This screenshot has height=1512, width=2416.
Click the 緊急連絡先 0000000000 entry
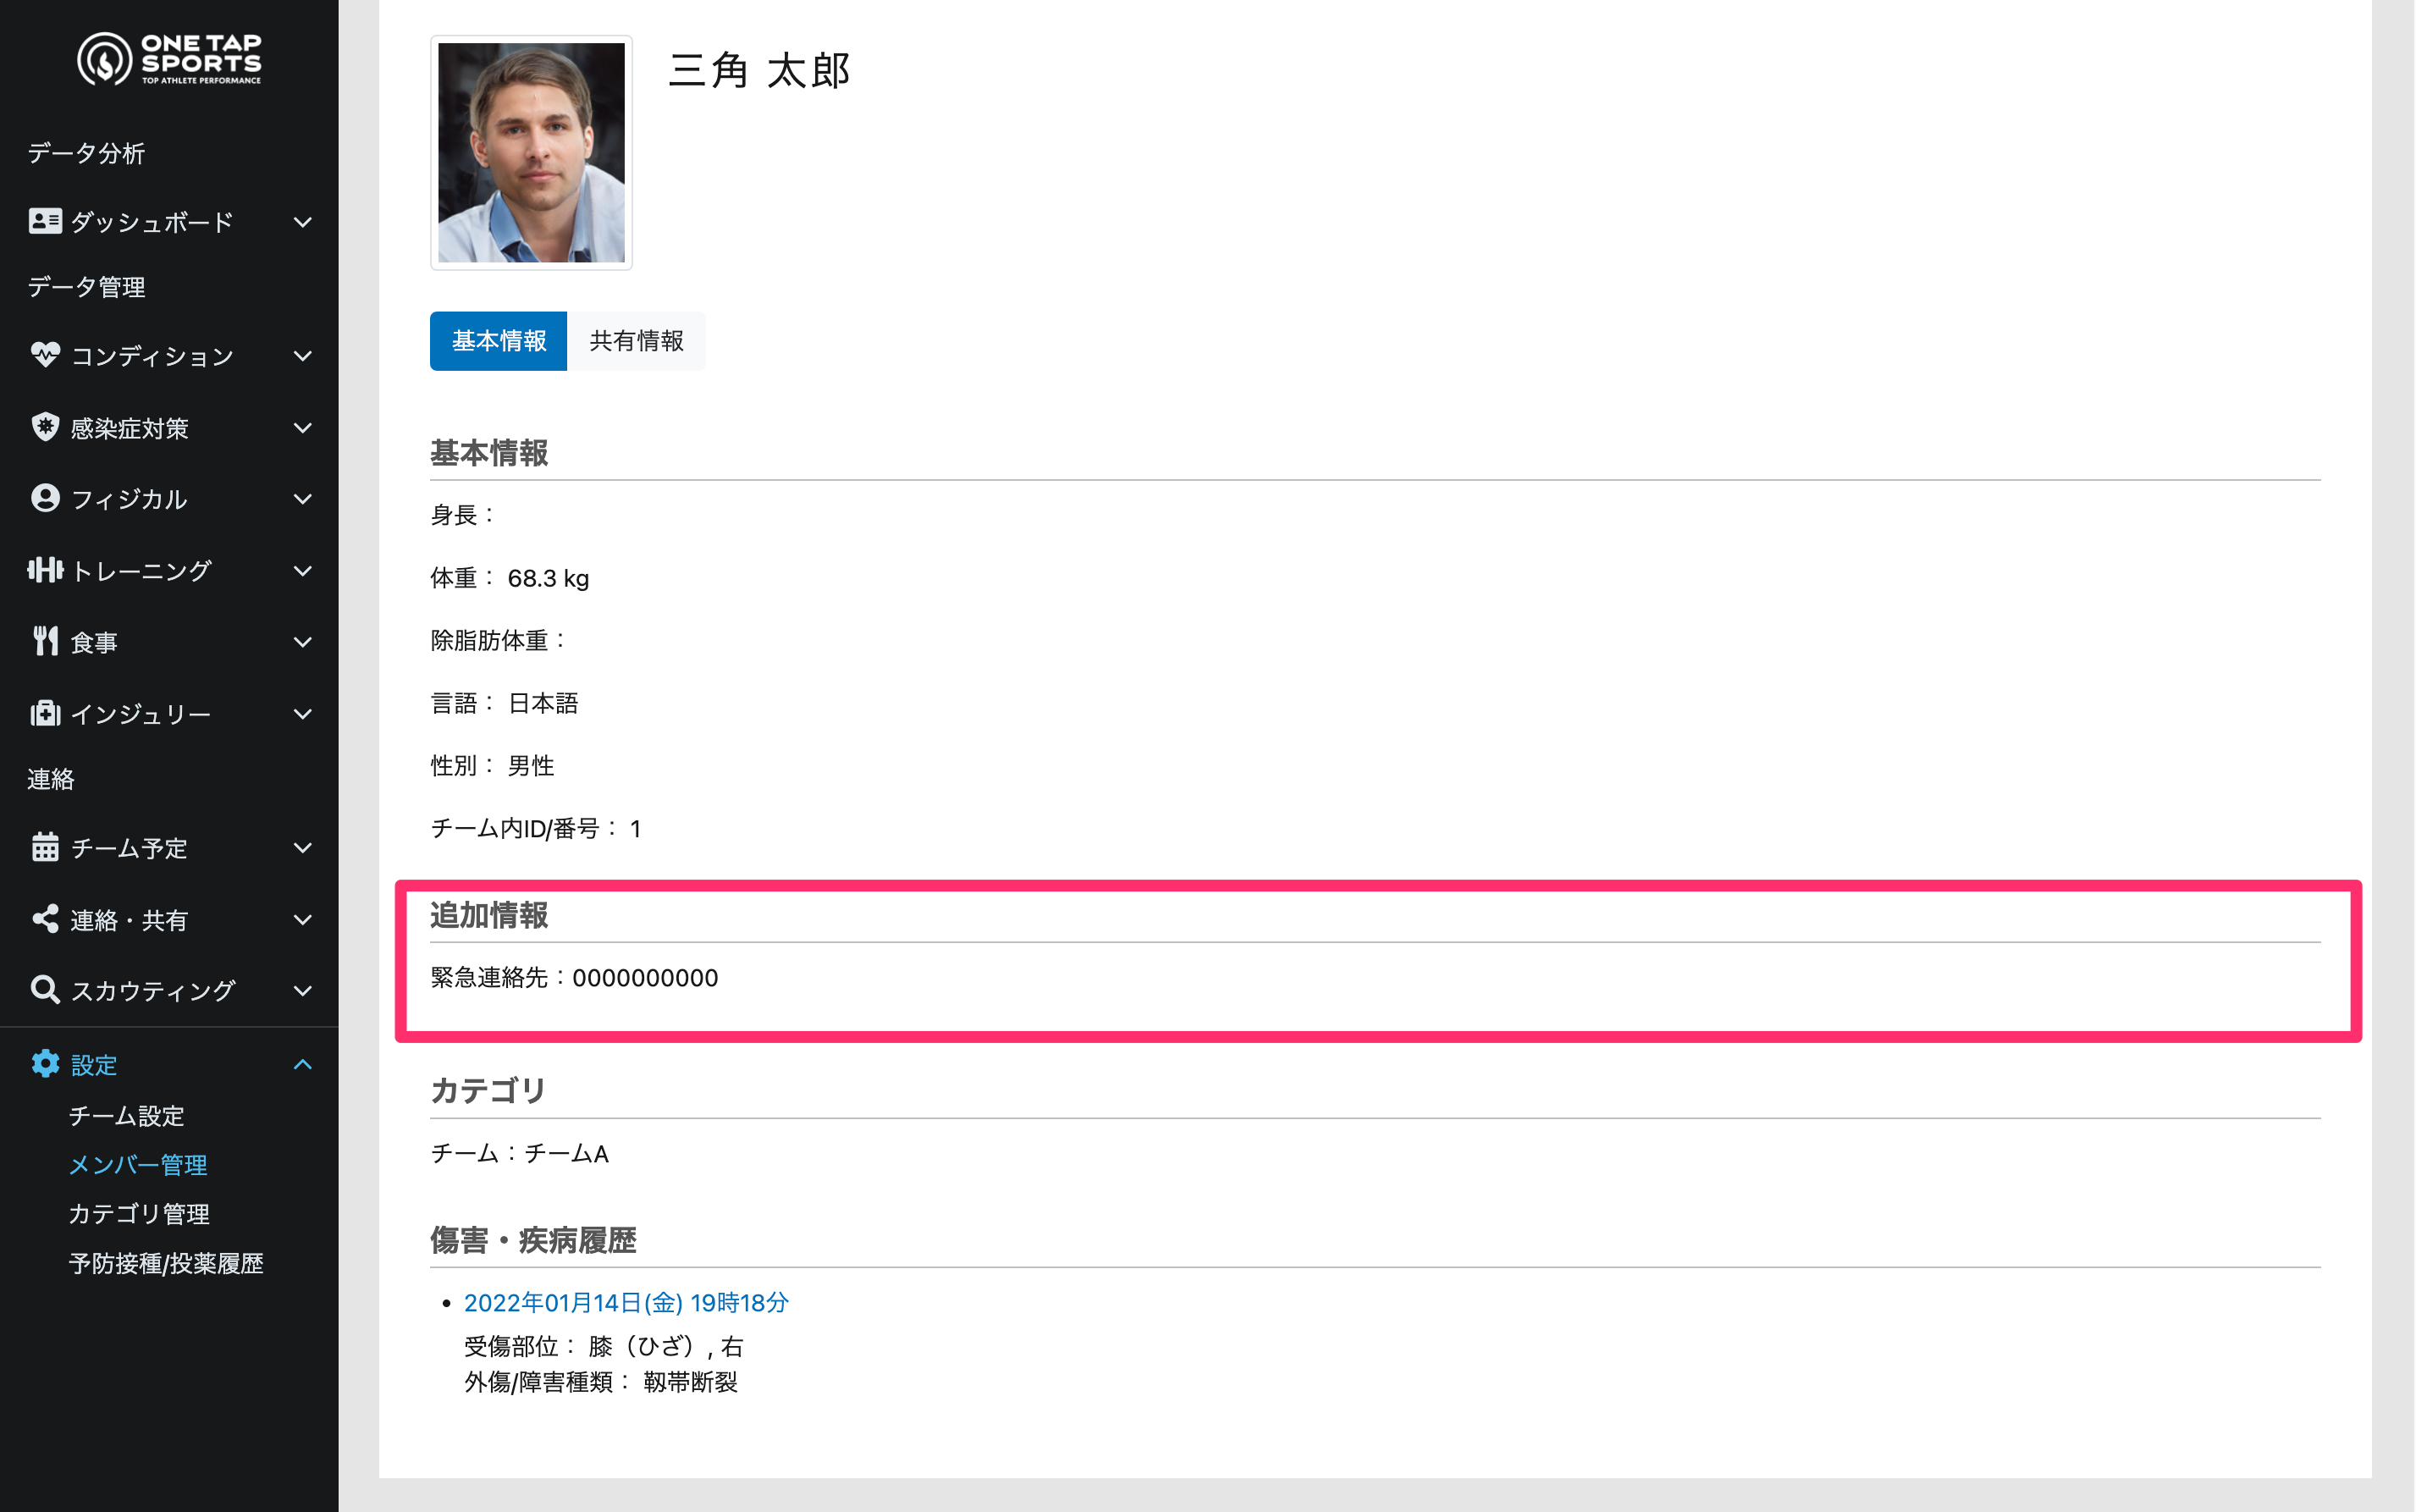pyautogui.click(x=574, y=978)
